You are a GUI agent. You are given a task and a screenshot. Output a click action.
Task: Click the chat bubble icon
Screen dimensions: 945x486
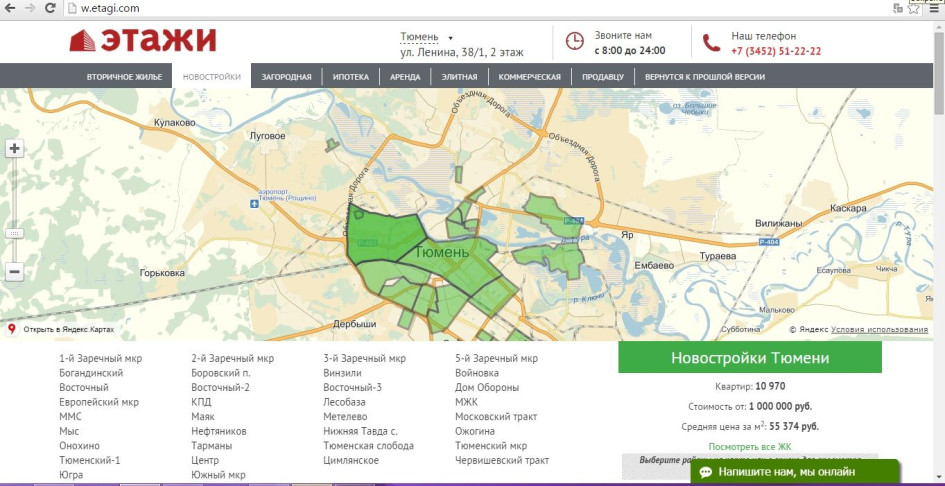coord(705,472)
